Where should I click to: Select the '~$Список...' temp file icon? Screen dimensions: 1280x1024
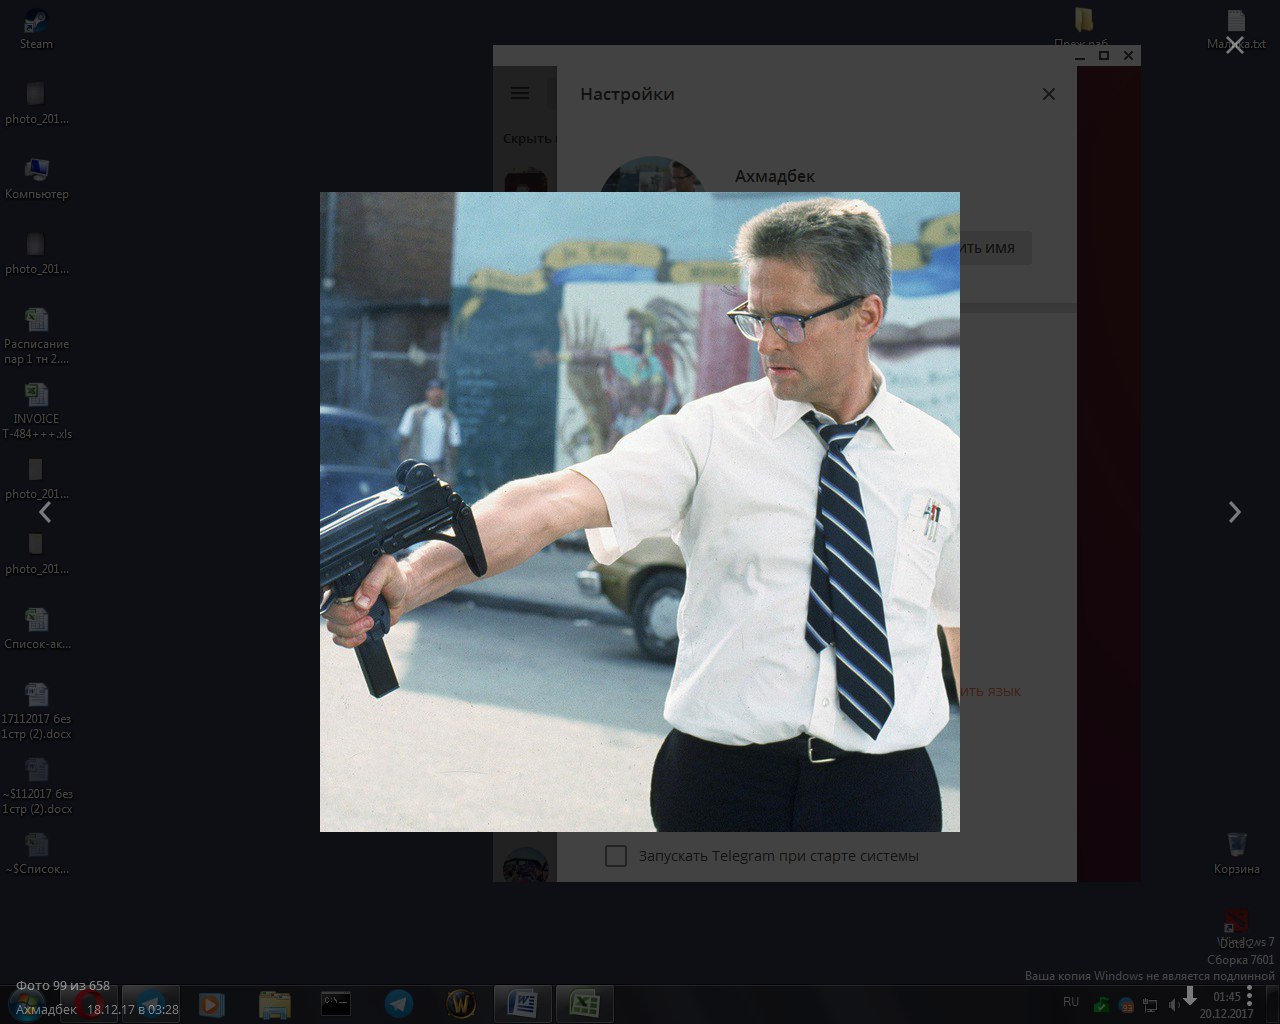[x=37, y=854]
